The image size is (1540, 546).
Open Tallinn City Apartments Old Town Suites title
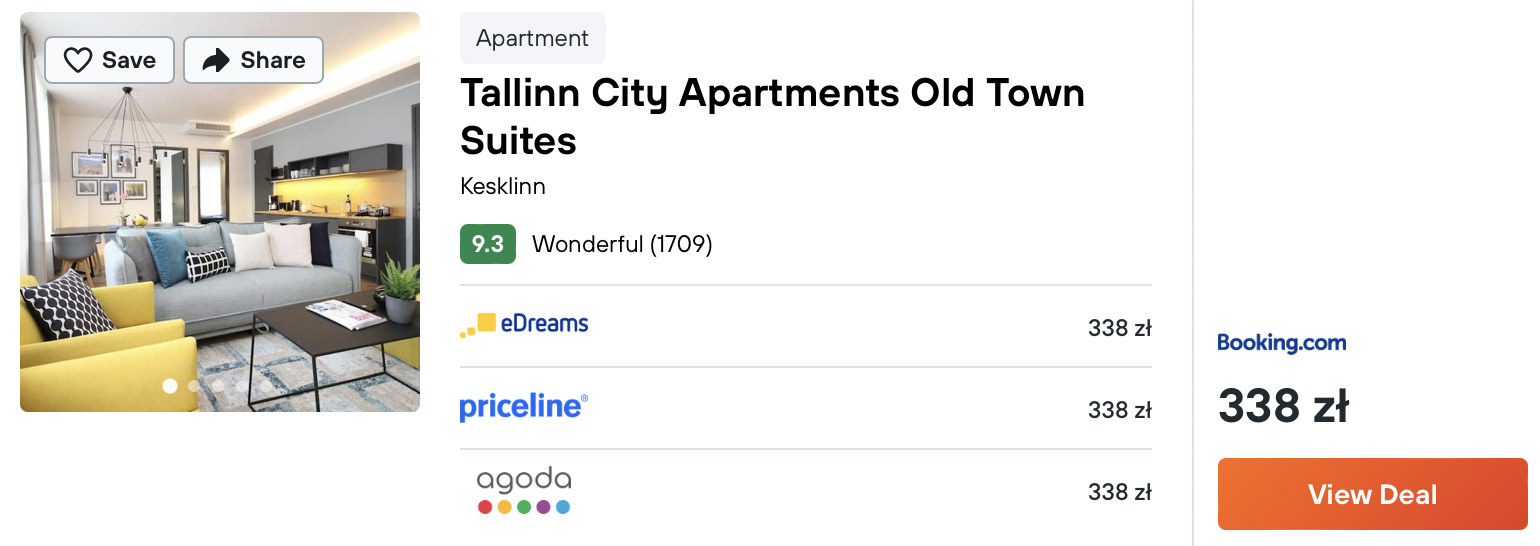[x=772, y=116]
